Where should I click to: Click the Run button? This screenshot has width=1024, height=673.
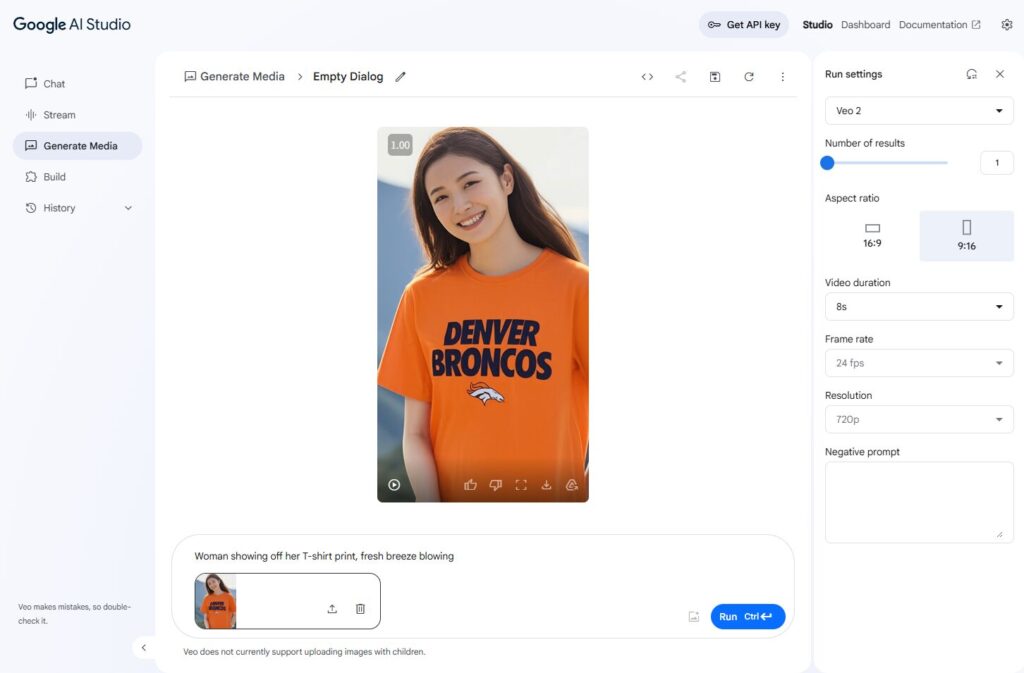(748, 617)
